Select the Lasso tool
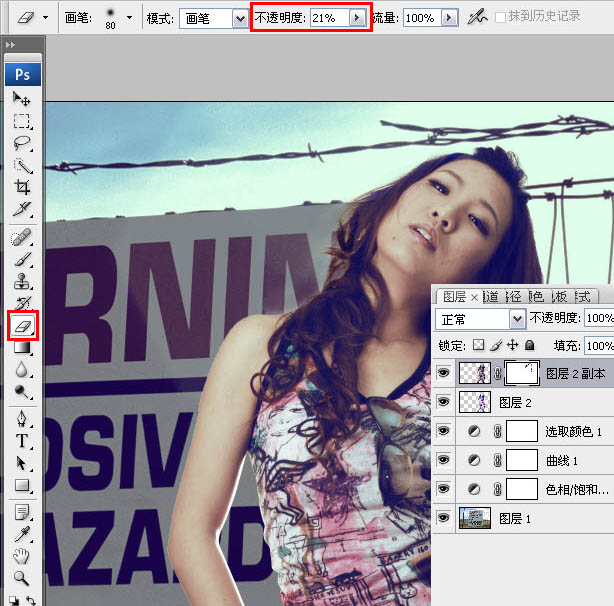Viewport: 614px width, 606px height. [22, 143]
